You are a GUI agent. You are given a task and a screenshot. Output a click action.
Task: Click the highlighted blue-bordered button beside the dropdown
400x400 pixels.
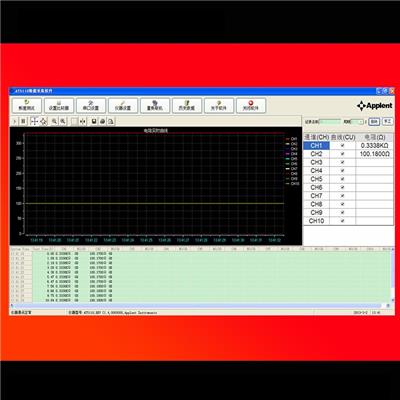tap(374, 122)
